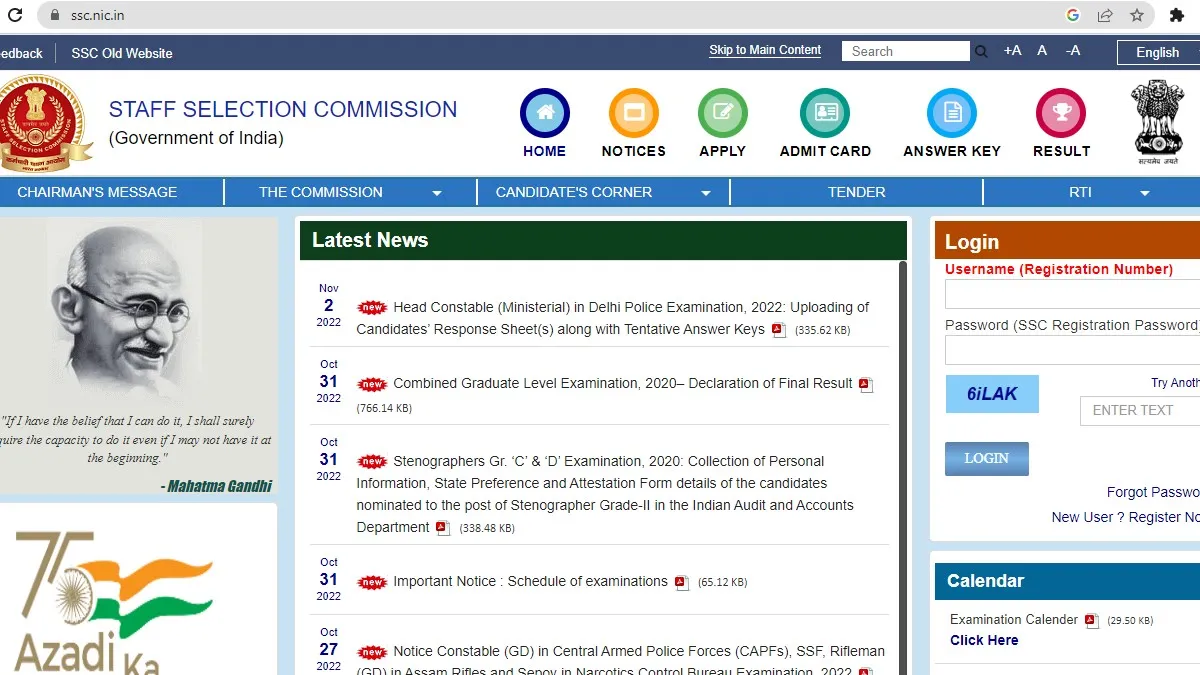This screenshot has height=675, width=1200.
Task: Click the Click Here calendar link
Action: click(984, 640)
